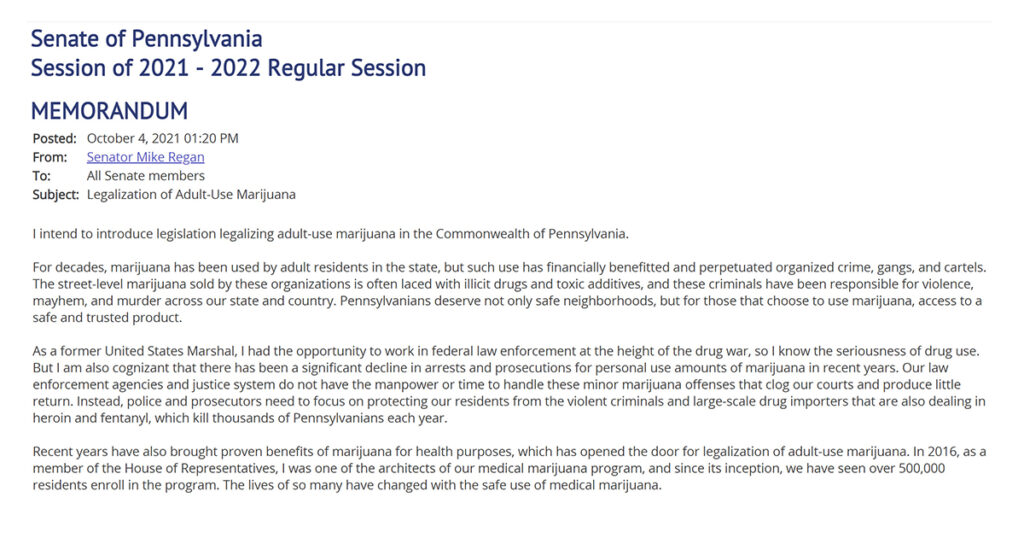This screenshot has width=1024, height=538.
Task: Click the Legalization of Adult-Use Marijuana subject
Action: click(x=191, y=195)
